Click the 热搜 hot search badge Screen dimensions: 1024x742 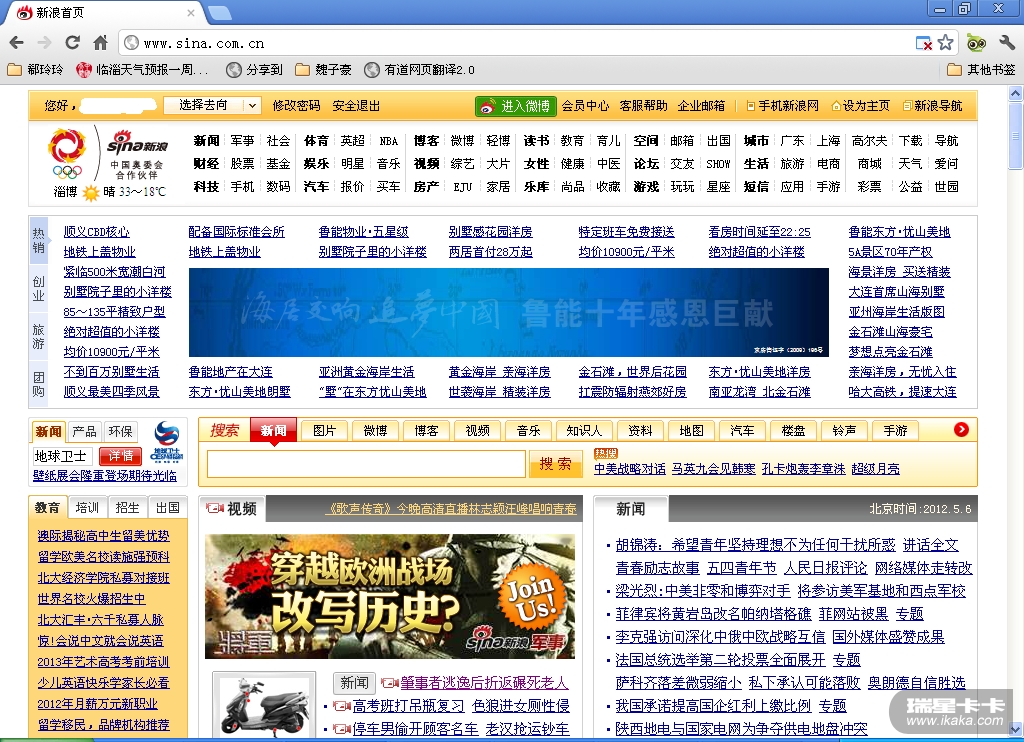click(x=606, y=453)
